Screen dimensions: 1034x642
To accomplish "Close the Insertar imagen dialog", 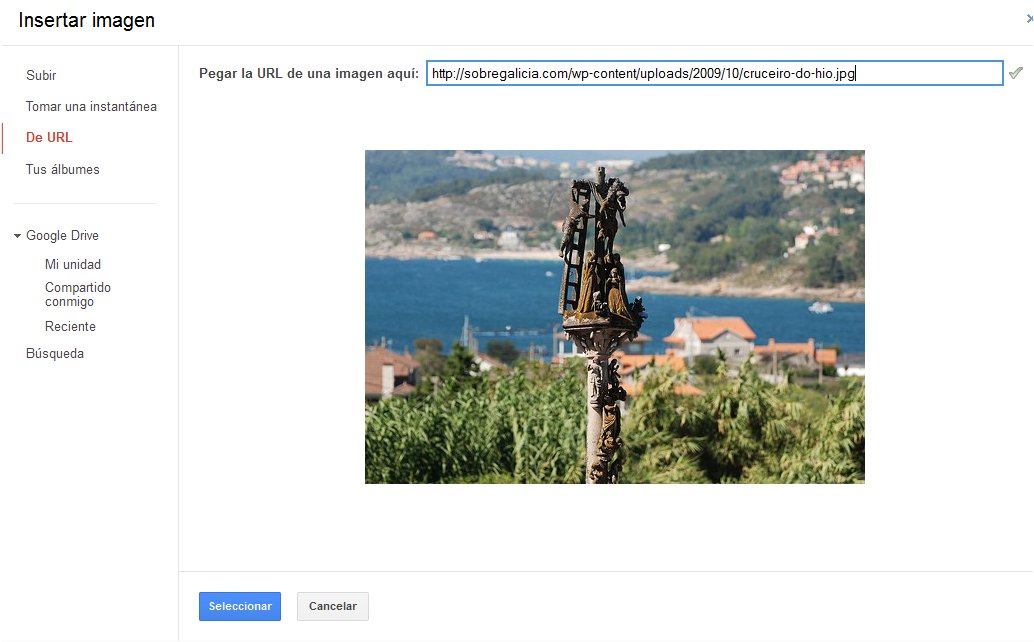I will tap(1030, 20).
